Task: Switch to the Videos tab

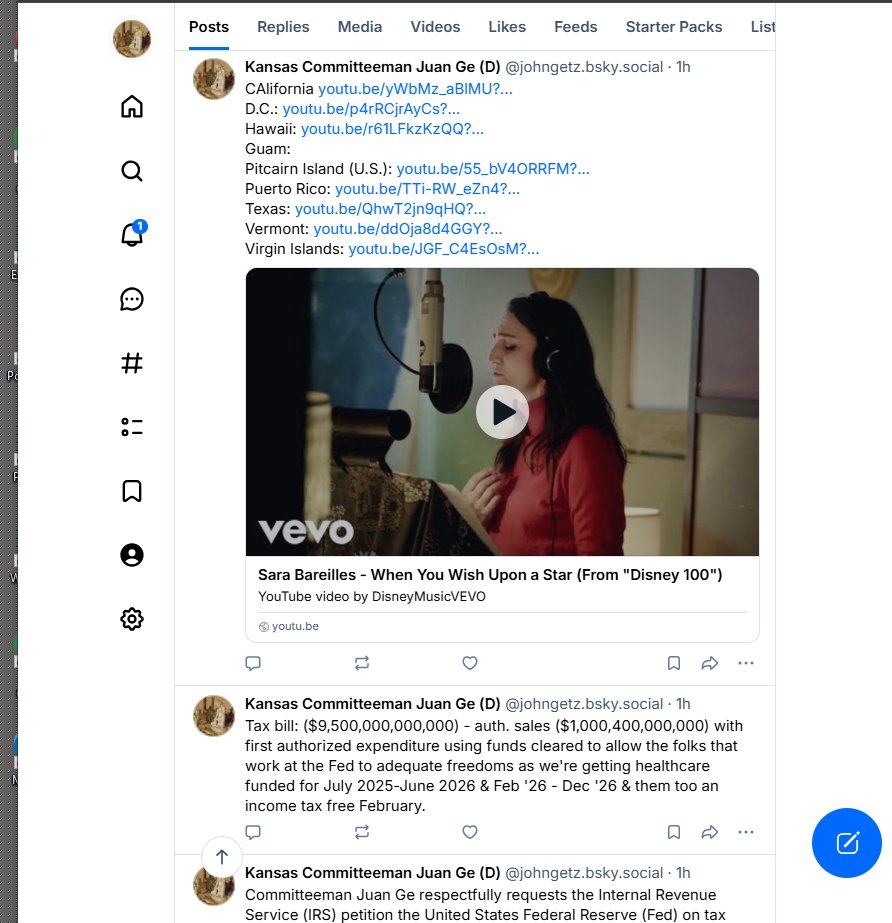Action: pos(435,27)
